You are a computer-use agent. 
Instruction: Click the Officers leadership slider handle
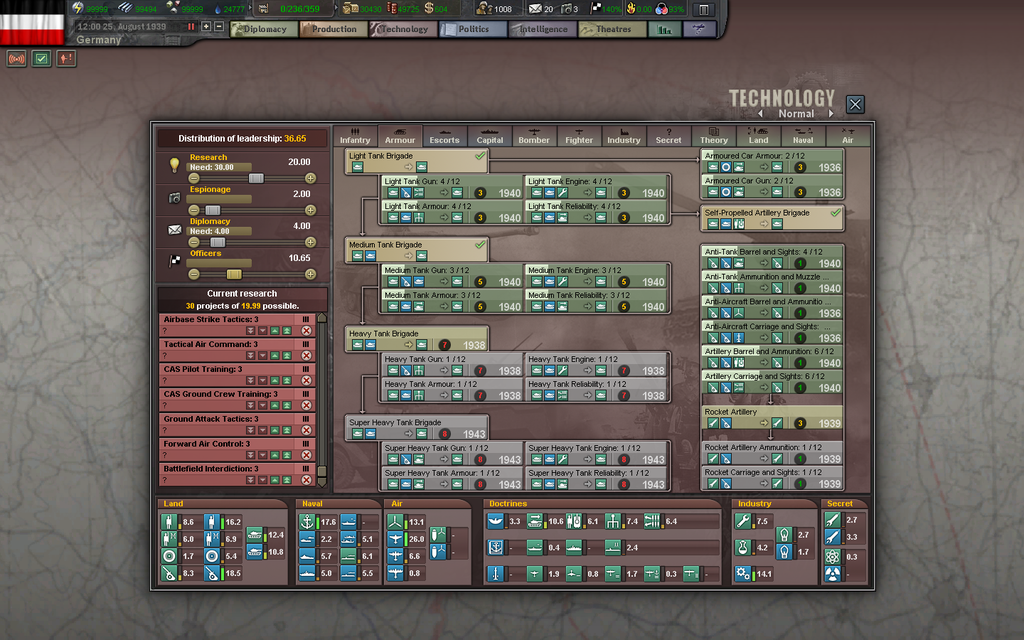click(x=234, y=274)
